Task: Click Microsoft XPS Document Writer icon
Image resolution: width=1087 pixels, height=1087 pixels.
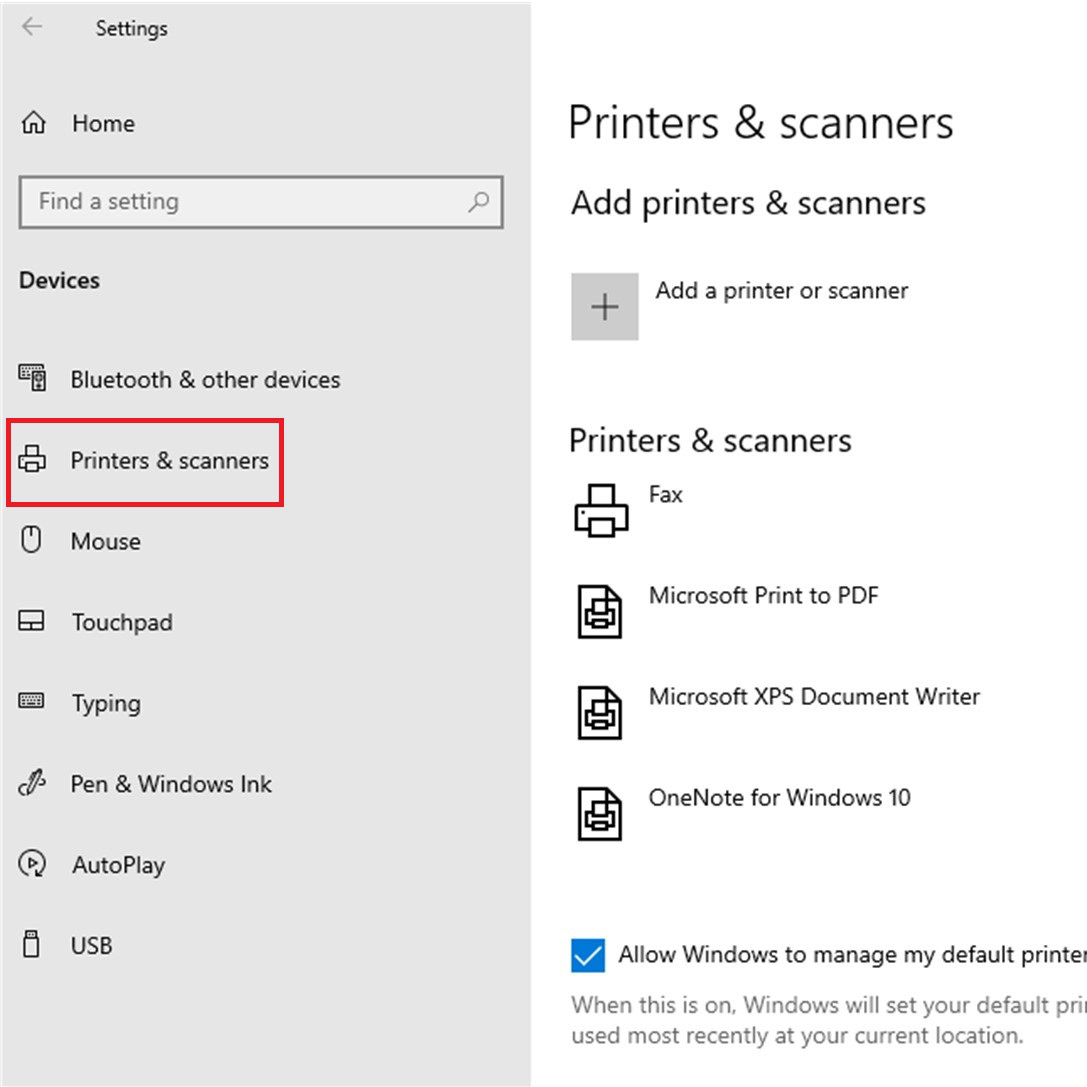Action: coord(600,711)
